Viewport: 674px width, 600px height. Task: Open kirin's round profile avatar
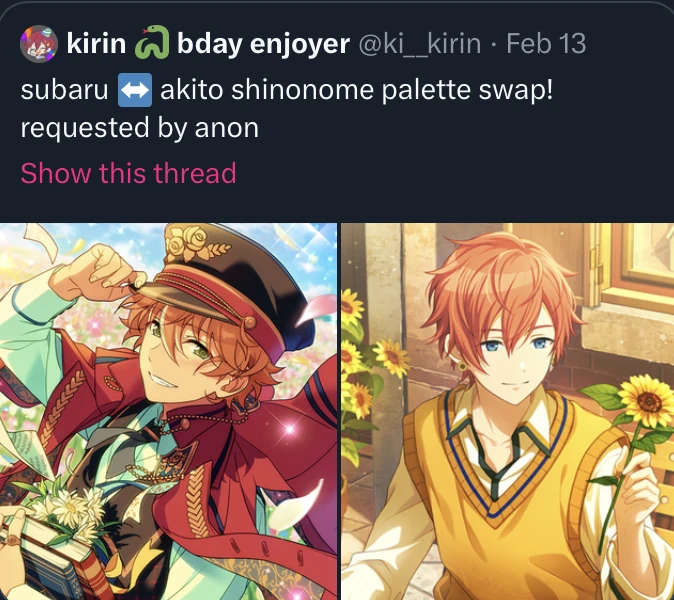(x=39, y=43)
